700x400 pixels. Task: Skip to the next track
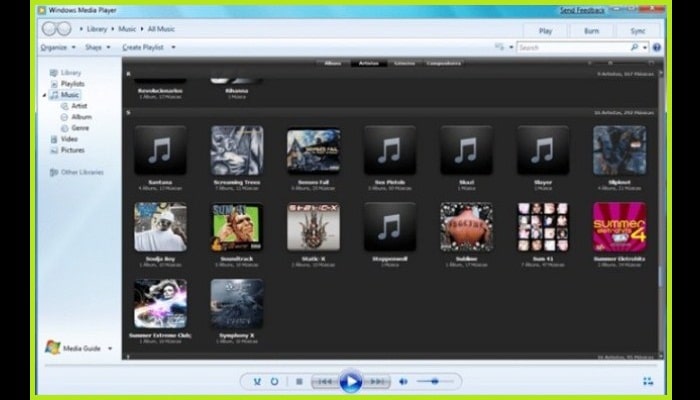(x=377, y=382)
